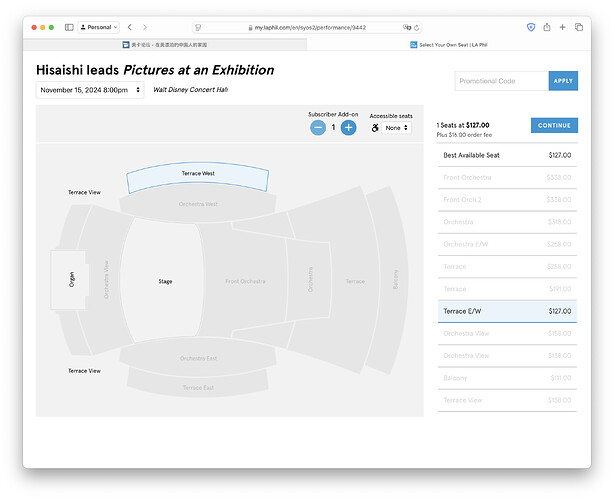Open the performance date dropdown
Screen dimensions: 615x500
[90, 90]
